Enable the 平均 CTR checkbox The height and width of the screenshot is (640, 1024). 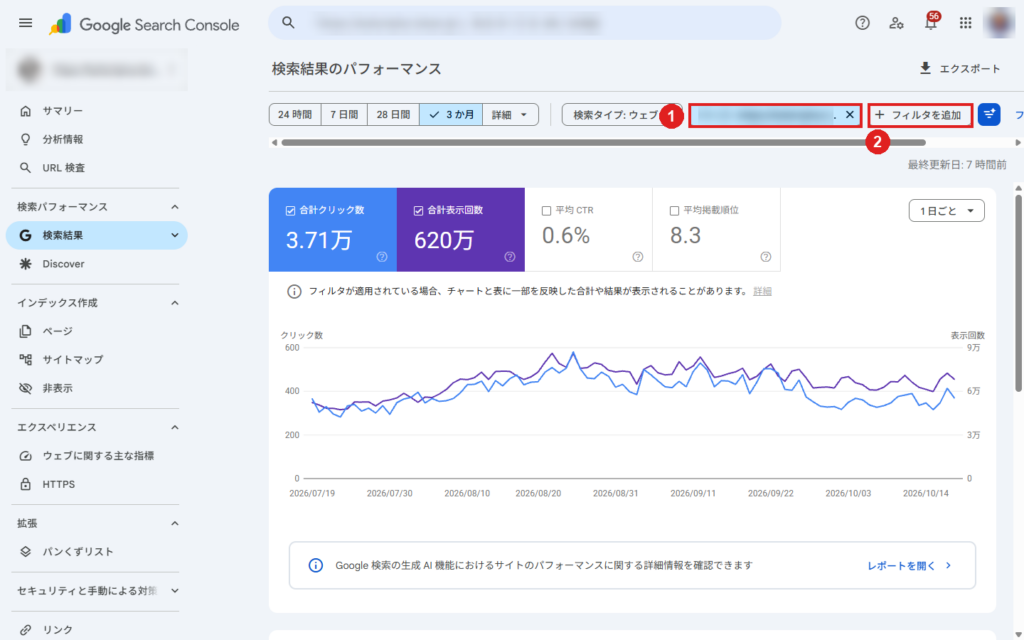547,210
